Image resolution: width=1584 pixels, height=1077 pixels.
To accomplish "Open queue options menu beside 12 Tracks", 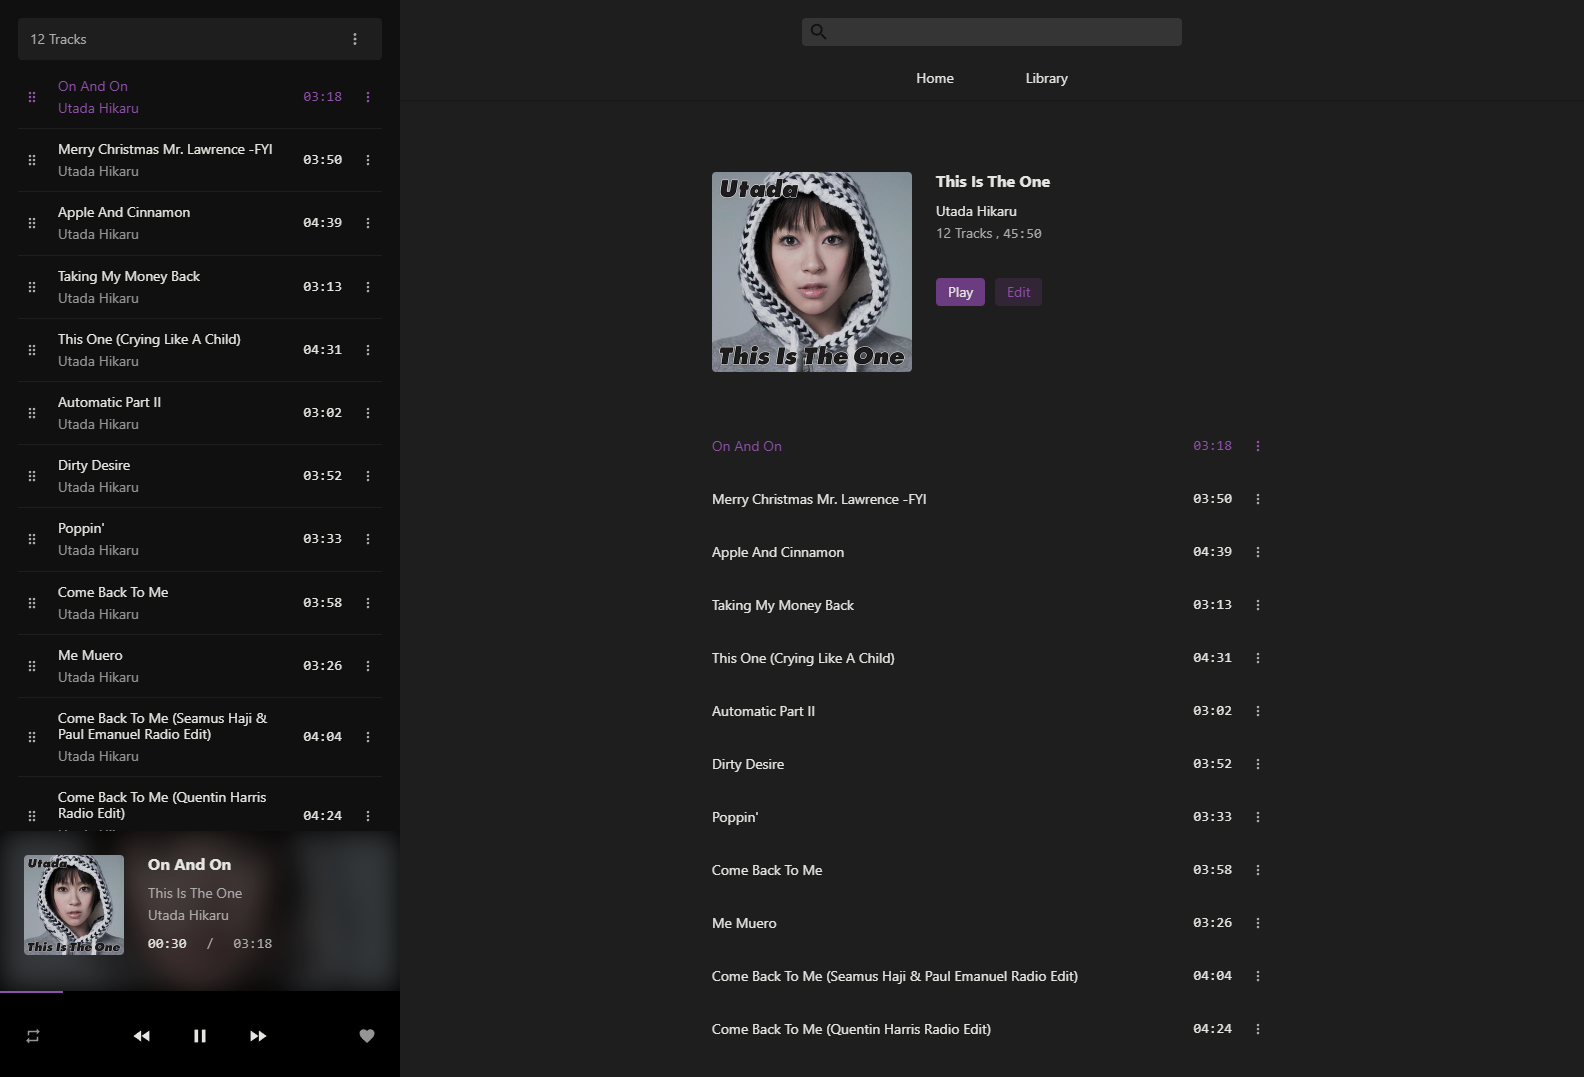I will (x=355, y=39).
